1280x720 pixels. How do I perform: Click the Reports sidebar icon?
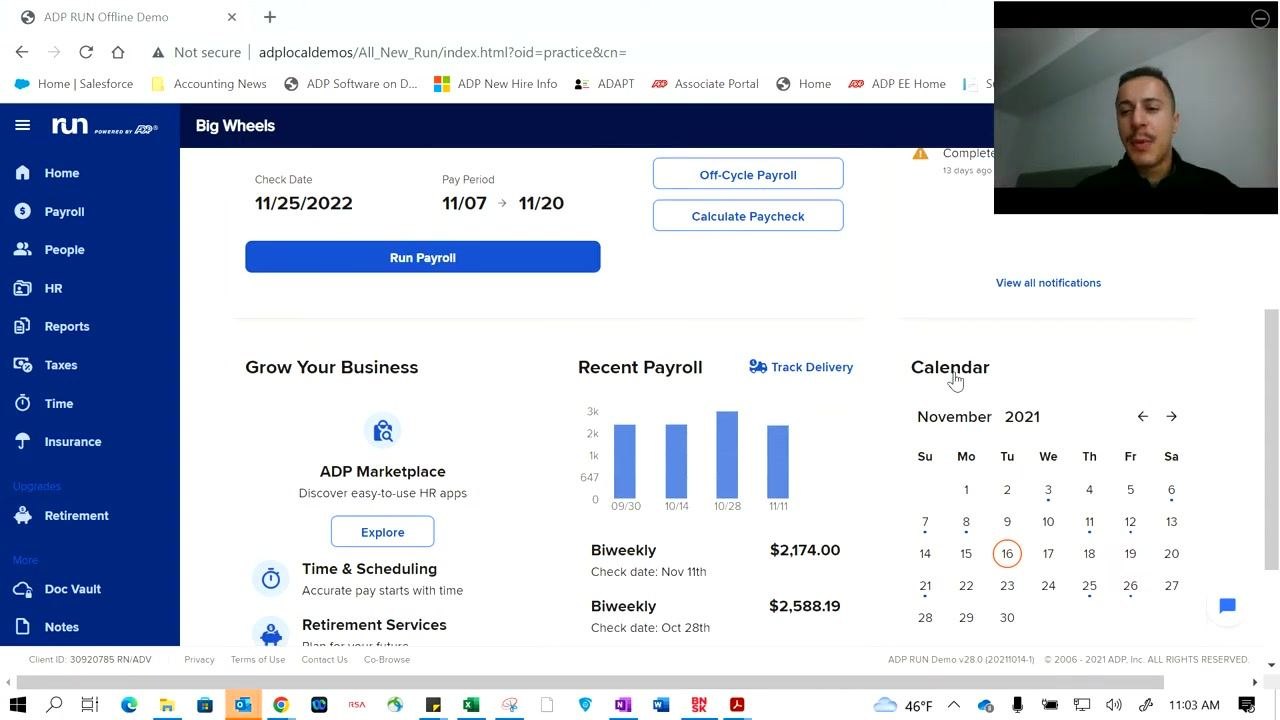22,326
